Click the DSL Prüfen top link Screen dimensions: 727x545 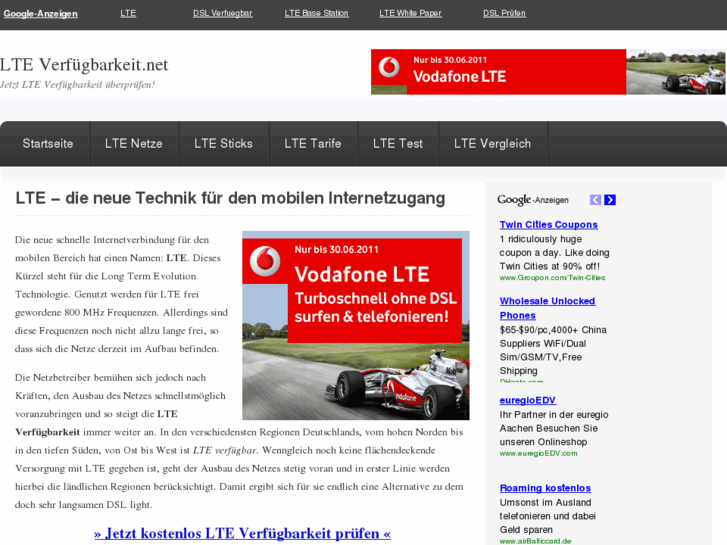[504, 13]
